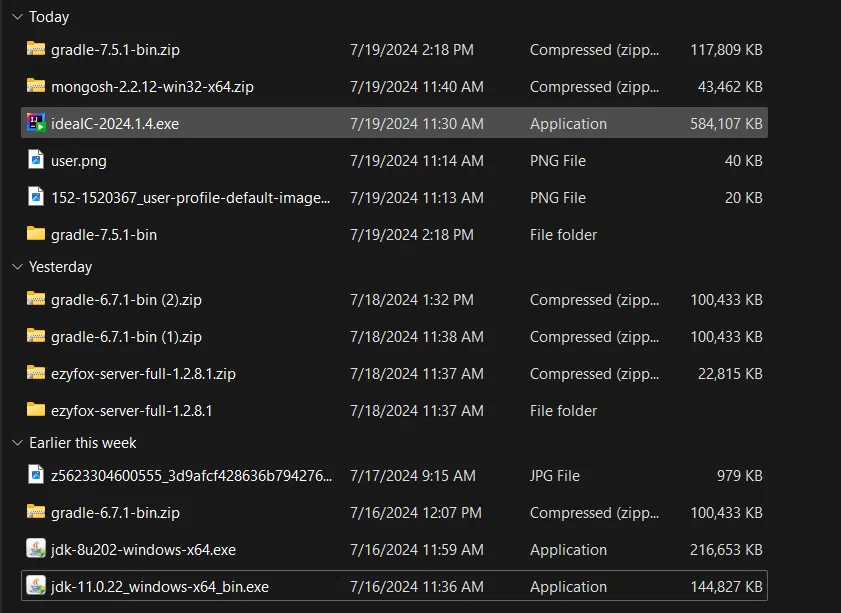Click size value 40 KB
This screenshot has height=613, width=841.
click(743, 161)
